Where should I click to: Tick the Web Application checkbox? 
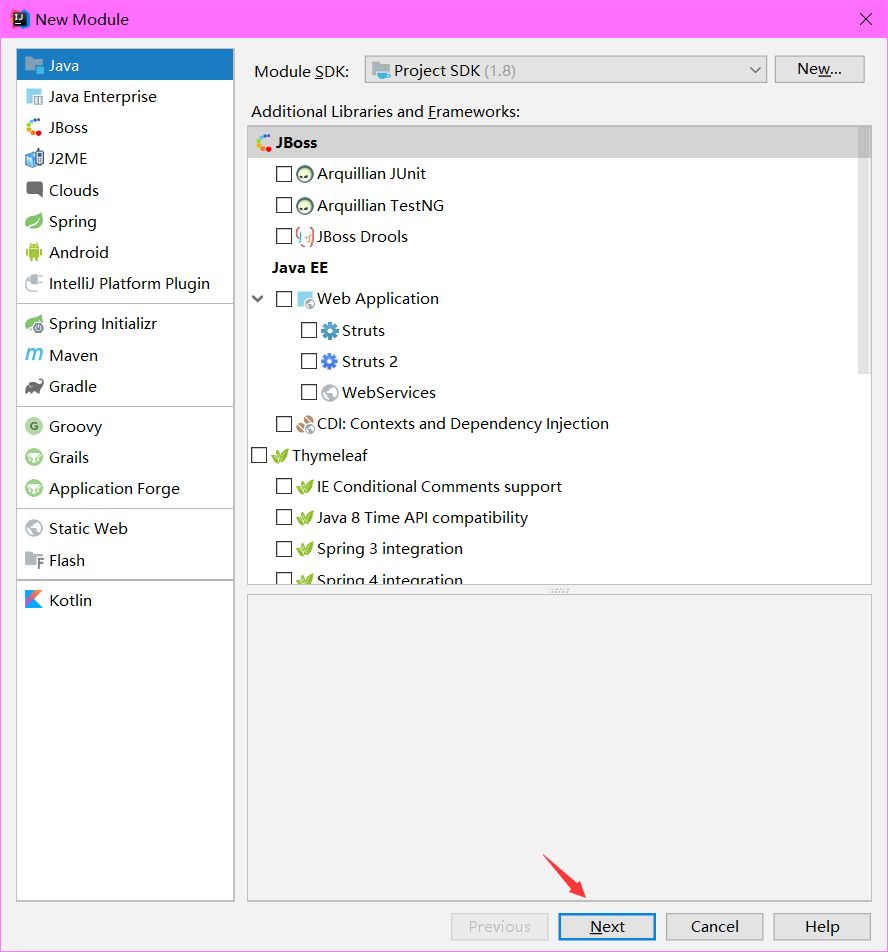point(283,299)
